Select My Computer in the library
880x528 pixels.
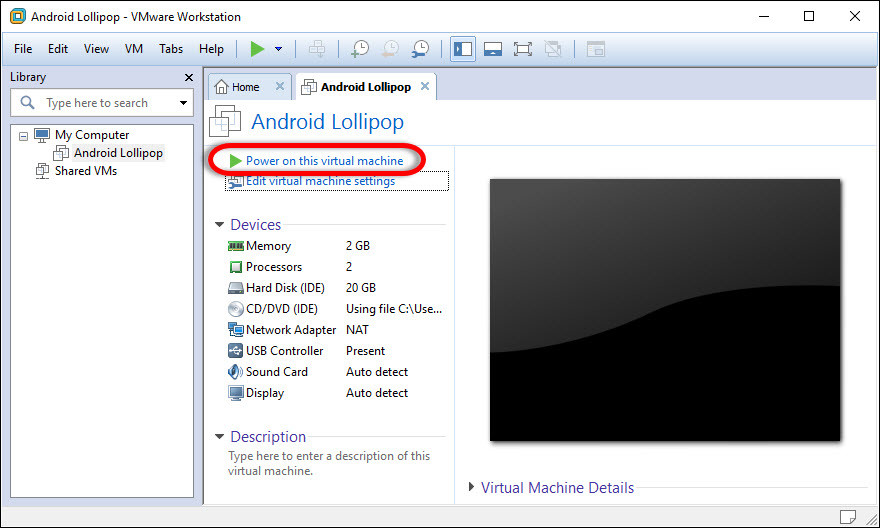(x=92, y=135)
